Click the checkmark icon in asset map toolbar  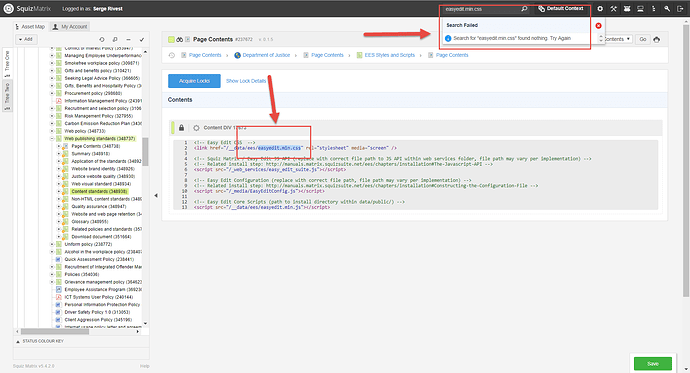click(x=142, y=40)
